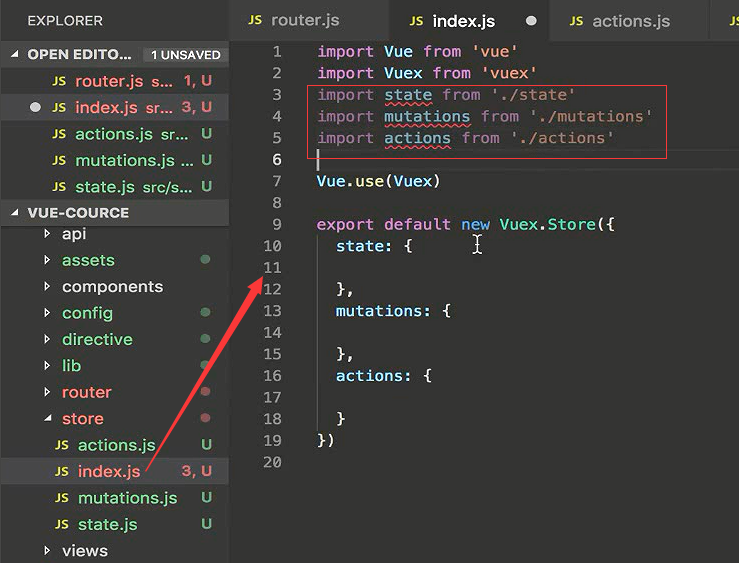
Task: Click the unsaved dot beside index.js in Open Editors
Action: coord(36,107)
